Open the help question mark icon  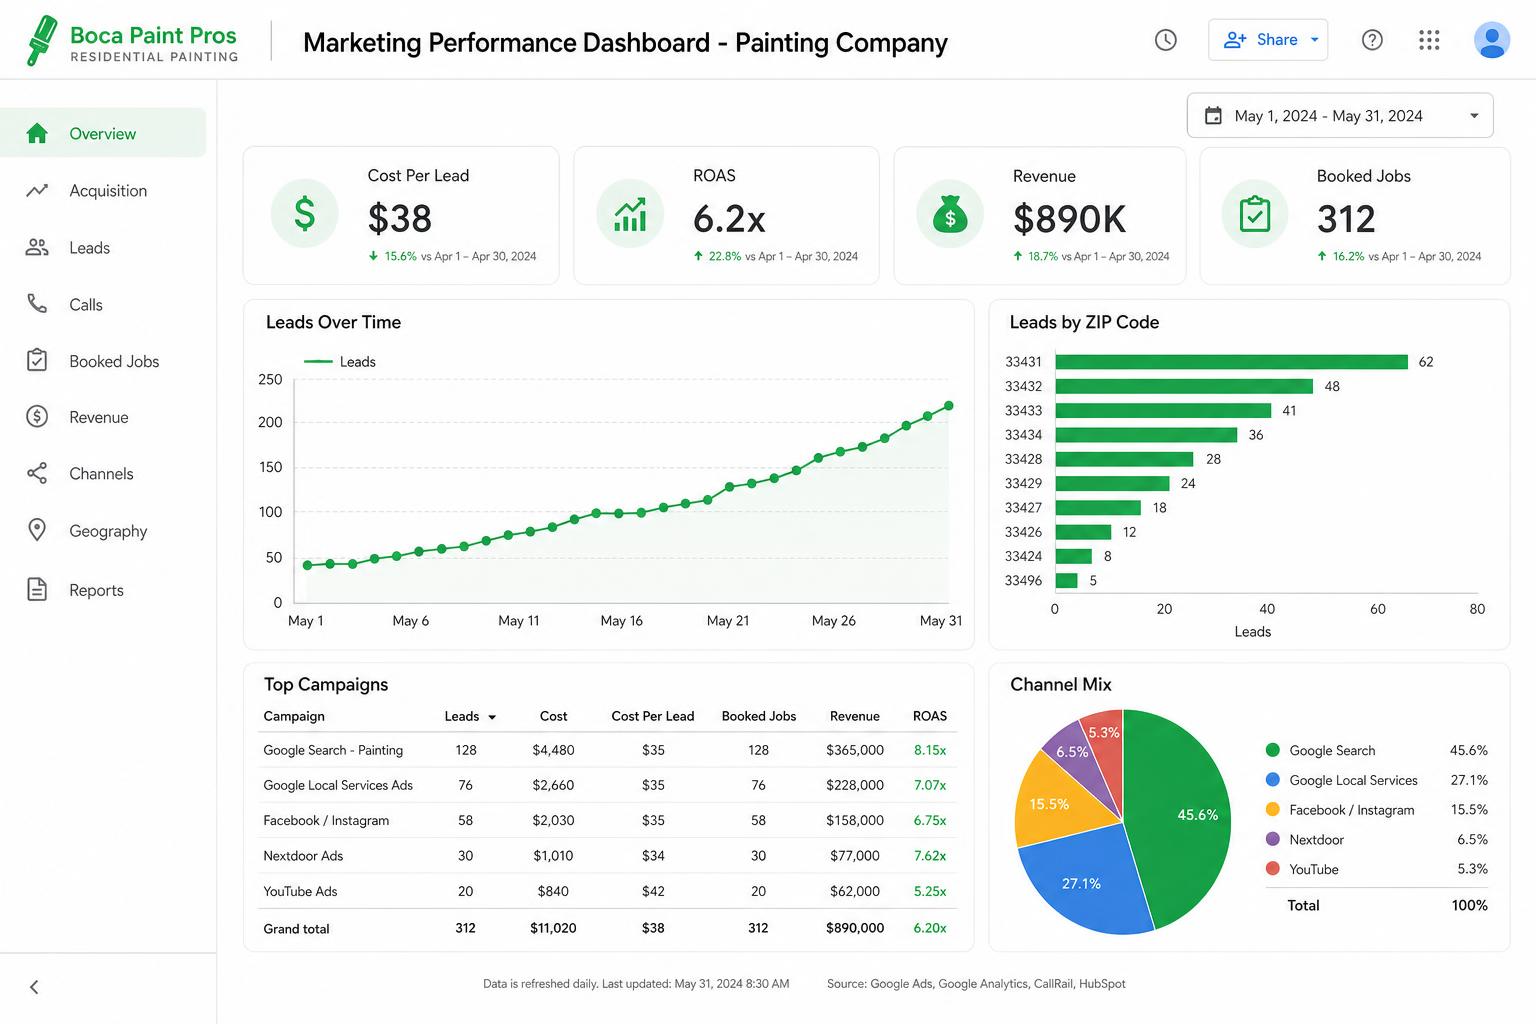coord(1372,40)
